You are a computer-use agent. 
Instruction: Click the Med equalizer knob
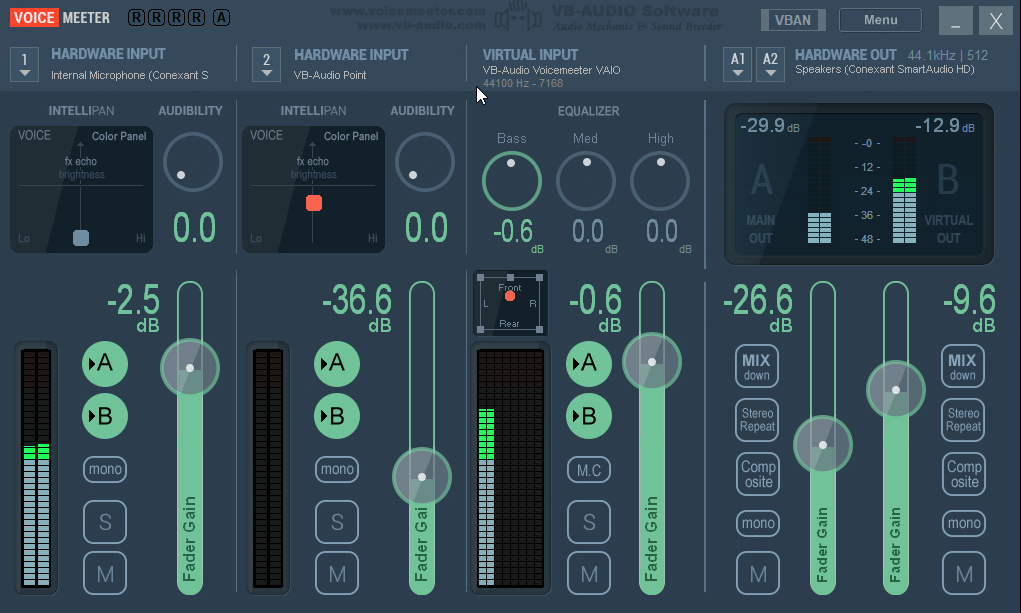pos(586,181)
